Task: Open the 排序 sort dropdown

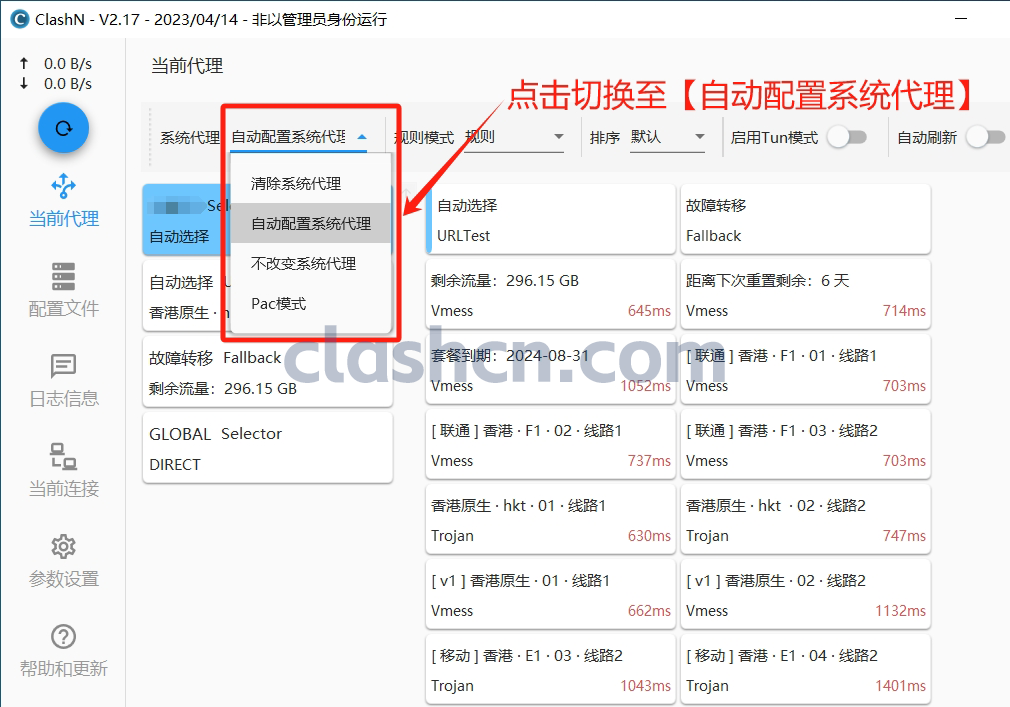Action: 667,137
